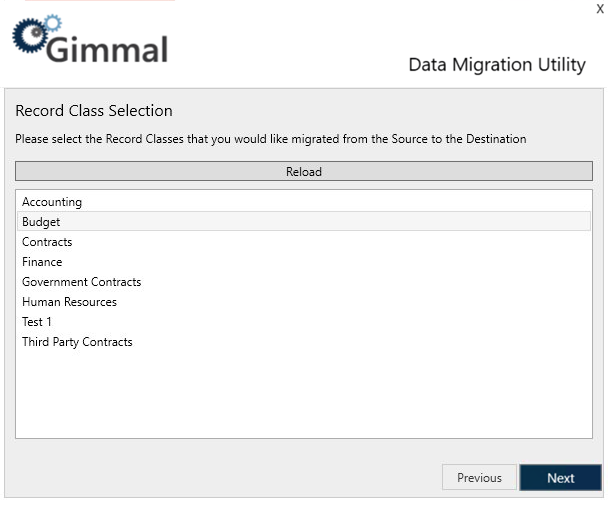Close the Data Migration Utility window
Image resolution: width=608 pixels, height=505 pixels.
tap(600, 9)
